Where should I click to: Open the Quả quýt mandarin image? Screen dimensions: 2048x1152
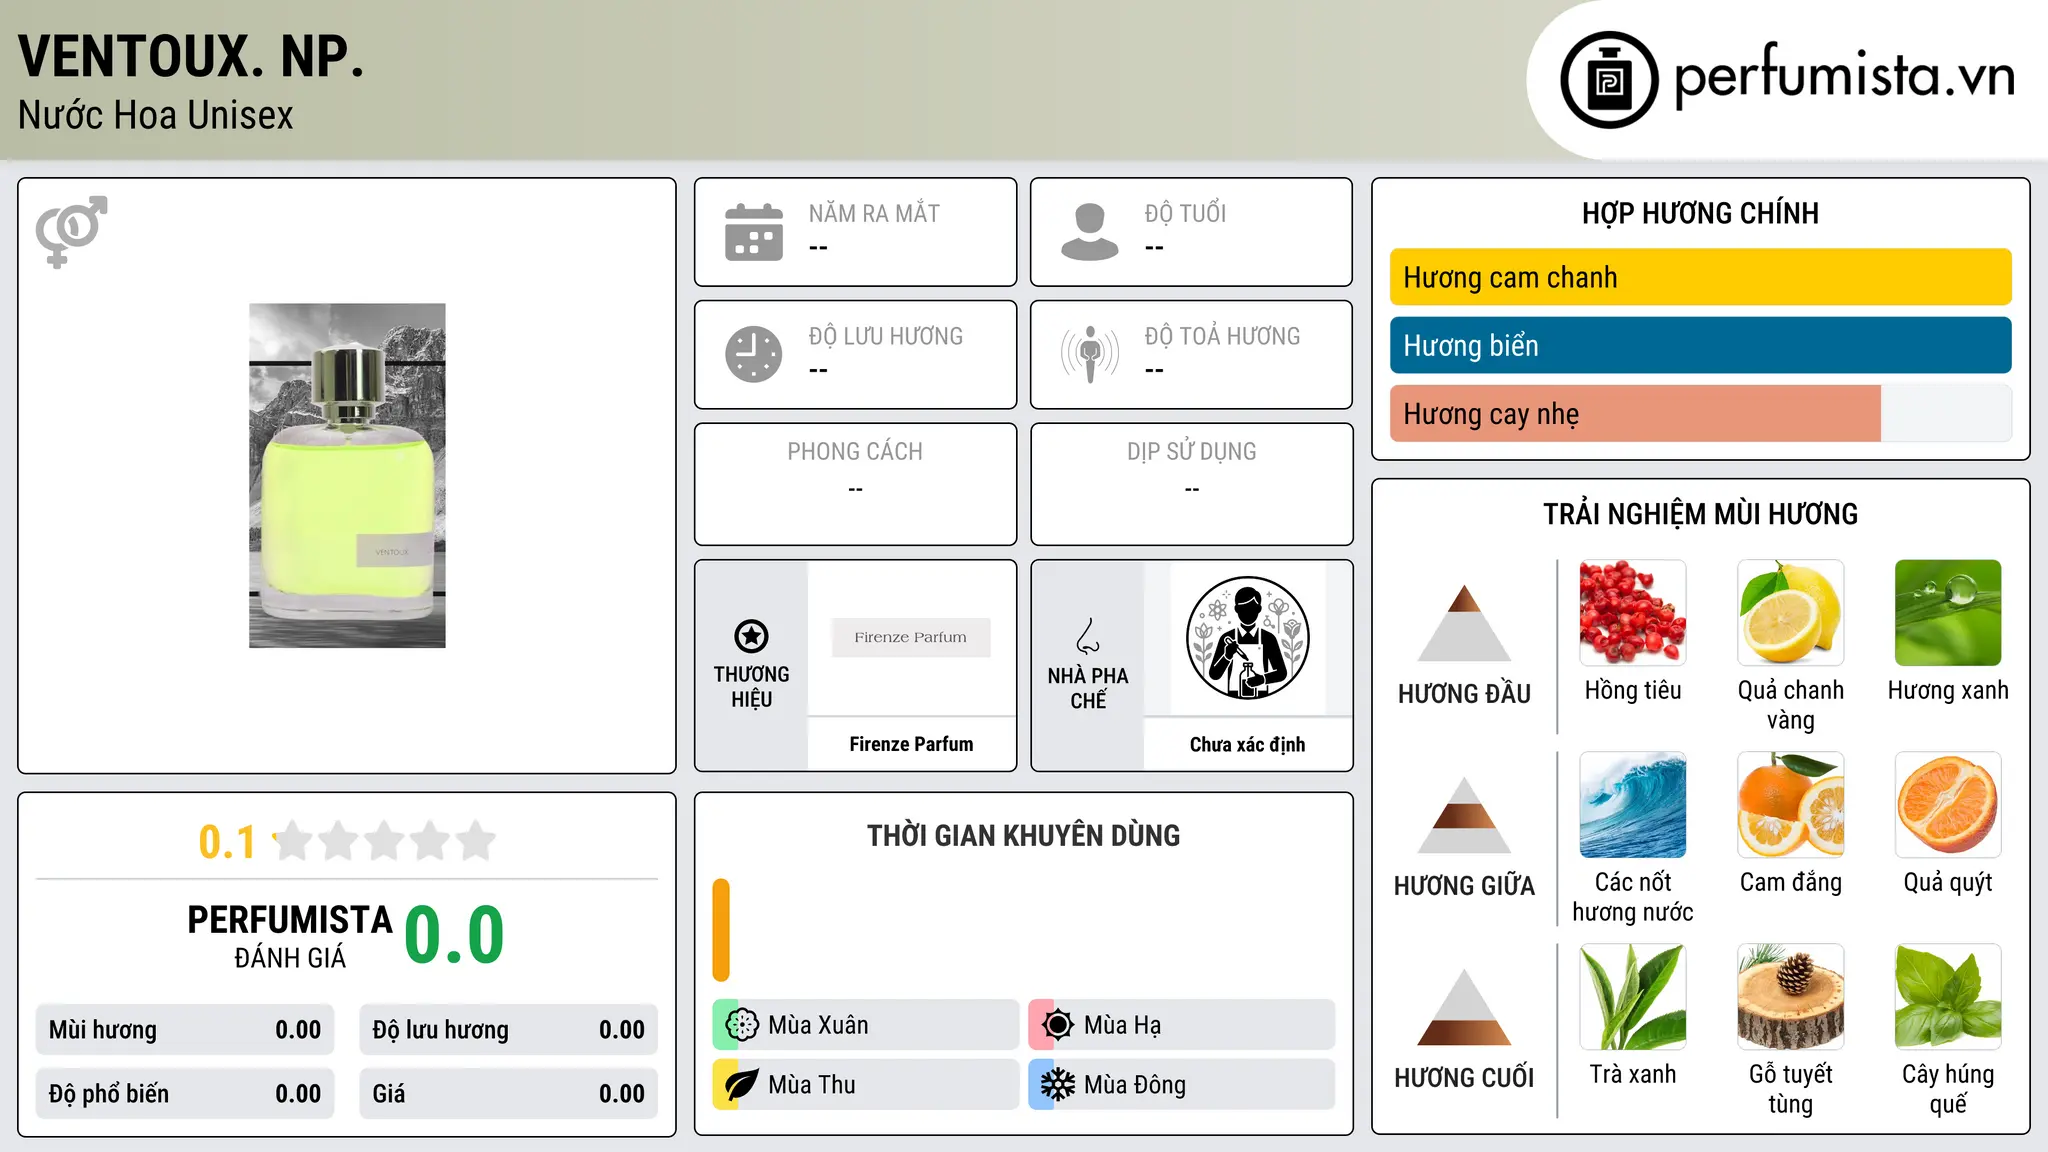[x=1948, y=804]
